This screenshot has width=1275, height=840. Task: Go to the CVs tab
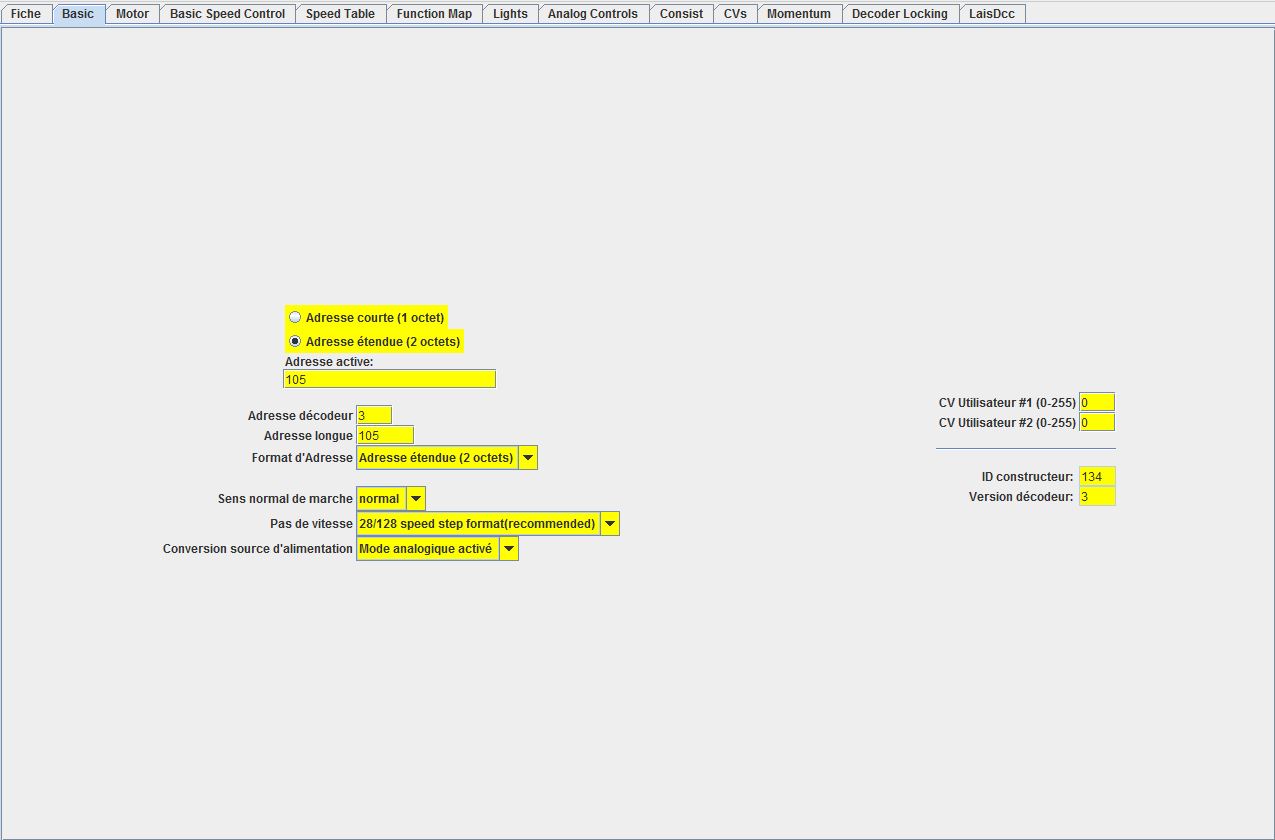pyautogui.click(x=735, y=14)
